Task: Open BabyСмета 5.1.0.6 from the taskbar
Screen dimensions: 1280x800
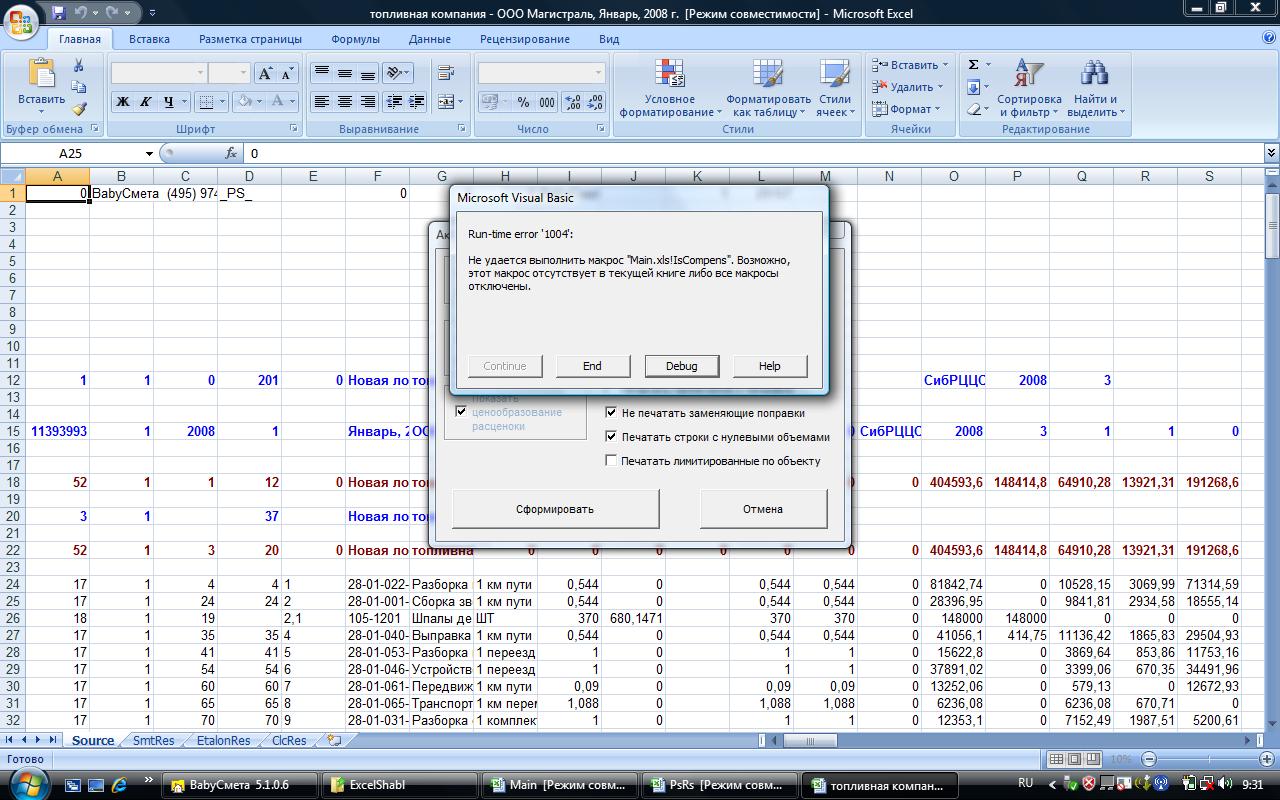Action: [239, 785]
